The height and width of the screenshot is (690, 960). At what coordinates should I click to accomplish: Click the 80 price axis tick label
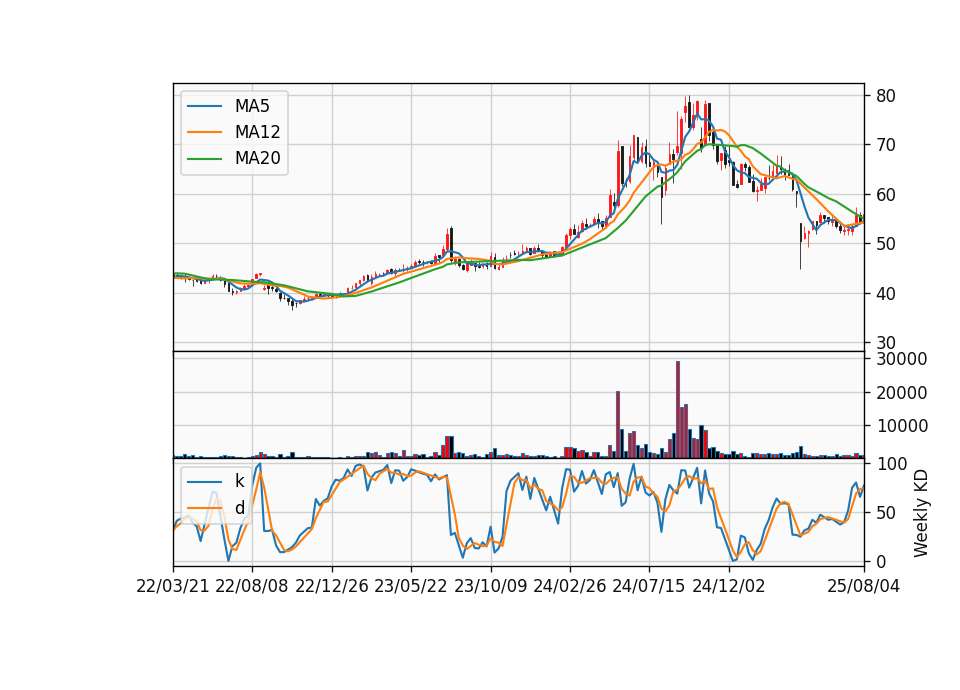(886, 96)
